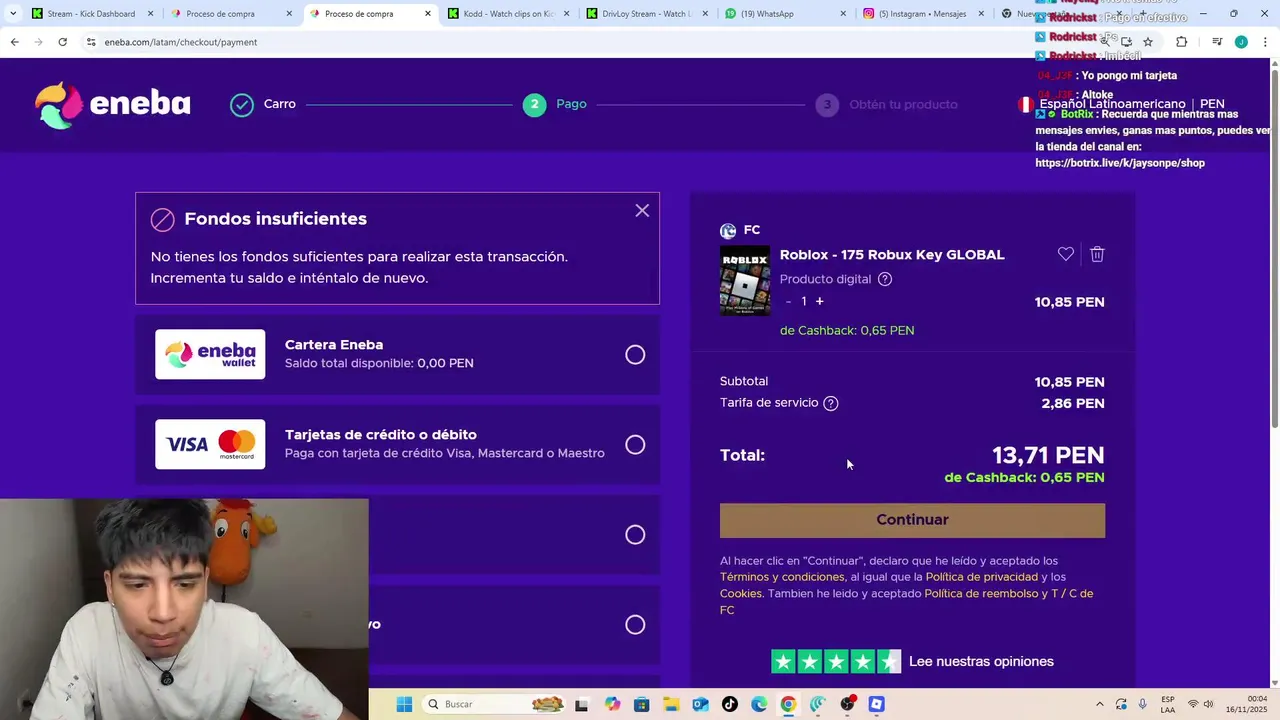The width and height of the screenshot is (1280, 720).
Task: Open Política de reembolso y T/C link
Action: (906, 602)
